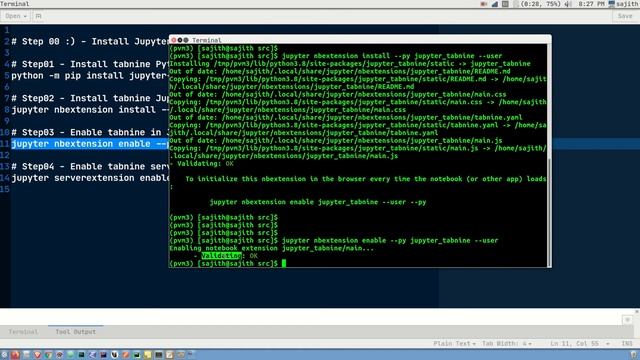The width and height of the screenshot is (640, 360).
Task: Click line 'python -m pip install jupyter-'
Action: click(x=90, y=76)
